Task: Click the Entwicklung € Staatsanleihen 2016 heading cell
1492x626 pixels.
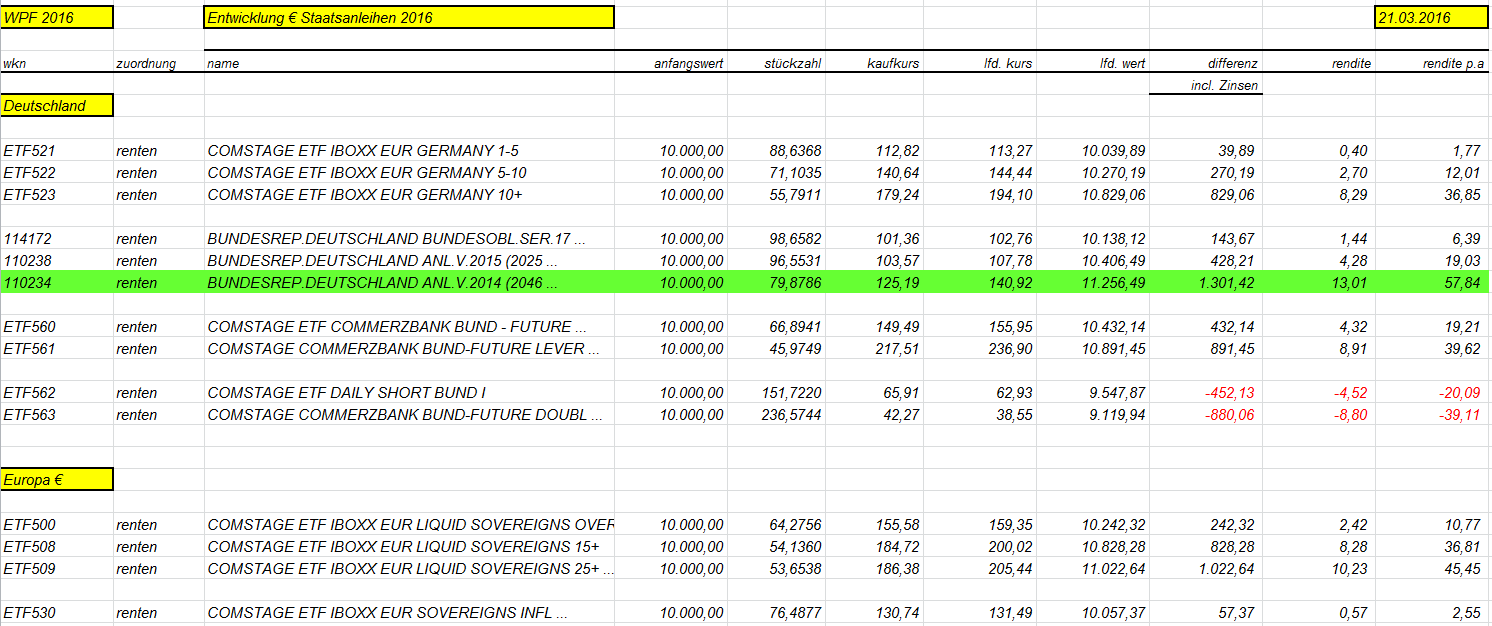Action: click(409, 17)
